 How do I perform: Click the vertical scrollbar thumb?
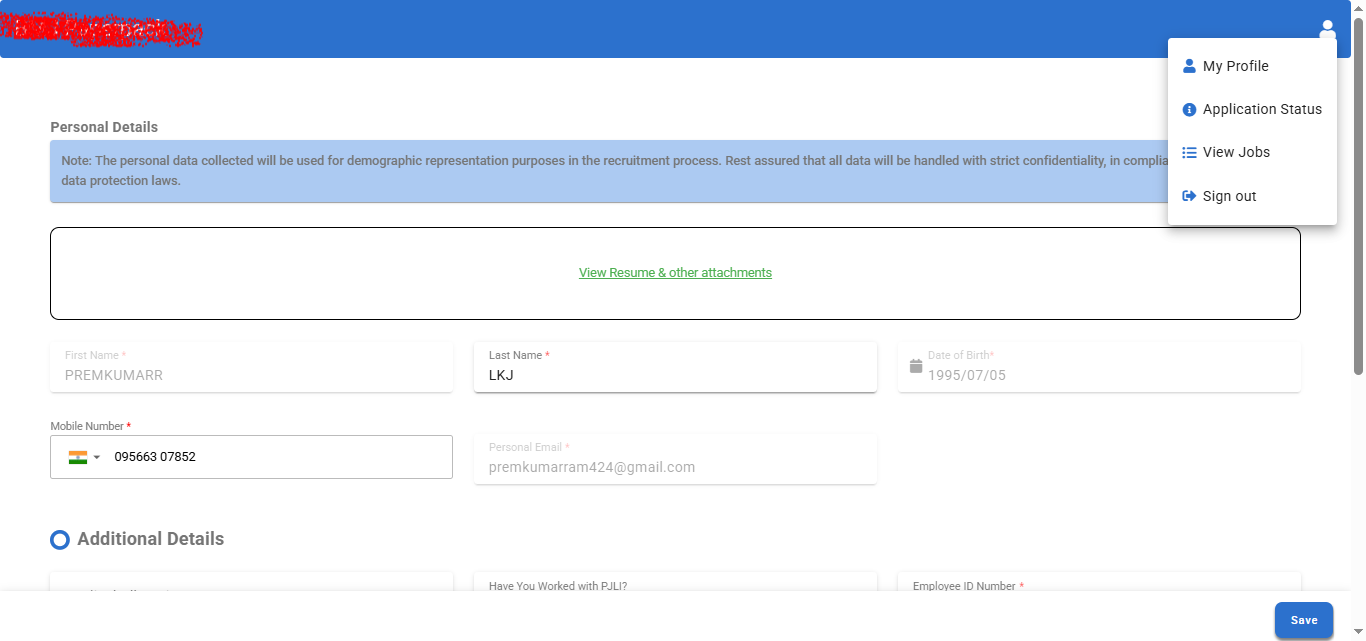coord(1358,200)
